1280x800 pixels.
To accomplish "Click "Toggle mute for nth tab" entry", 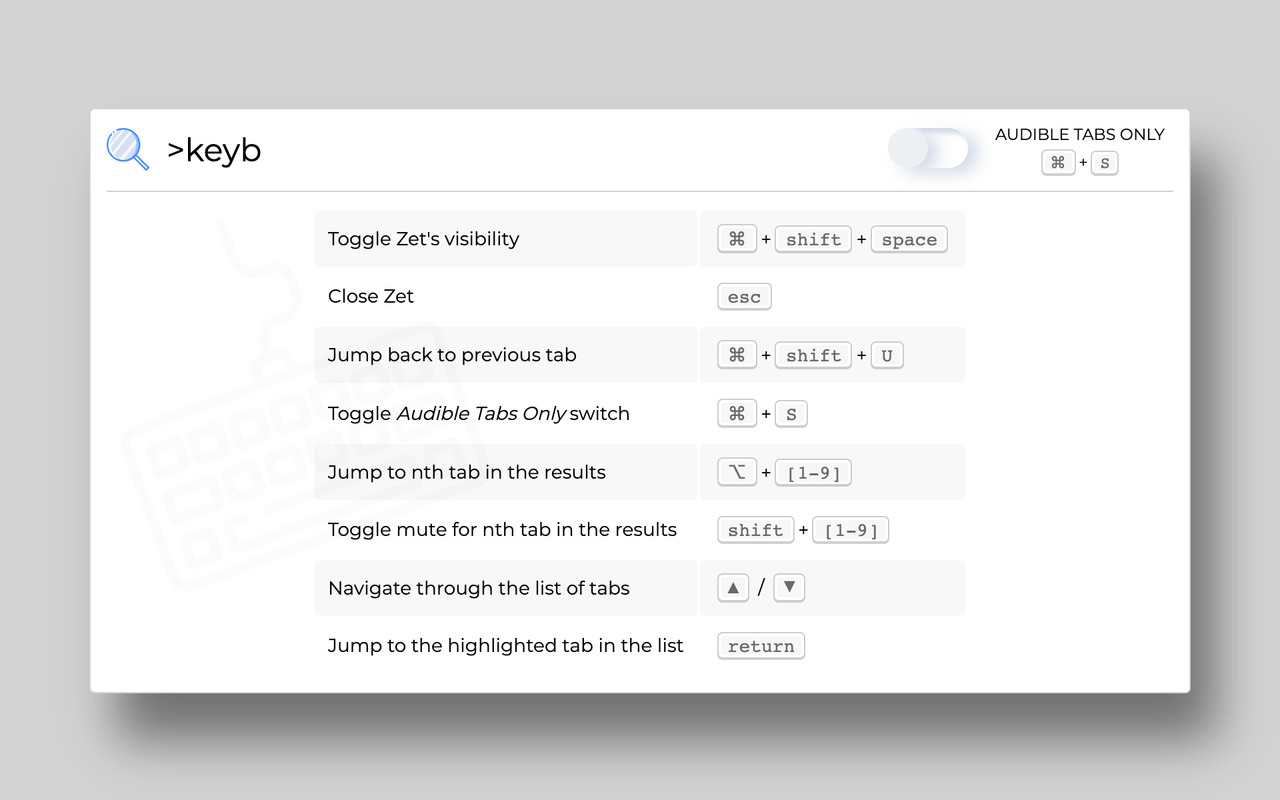I will point(502,530).
